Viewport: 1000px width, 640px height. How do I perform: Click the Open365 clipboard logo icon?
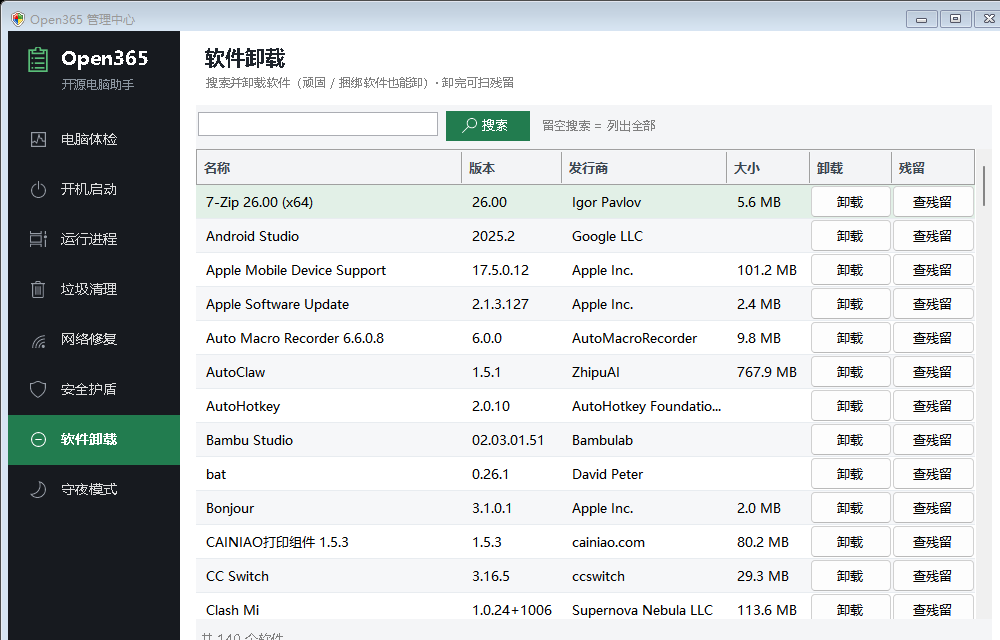click(x=38, y=60)
